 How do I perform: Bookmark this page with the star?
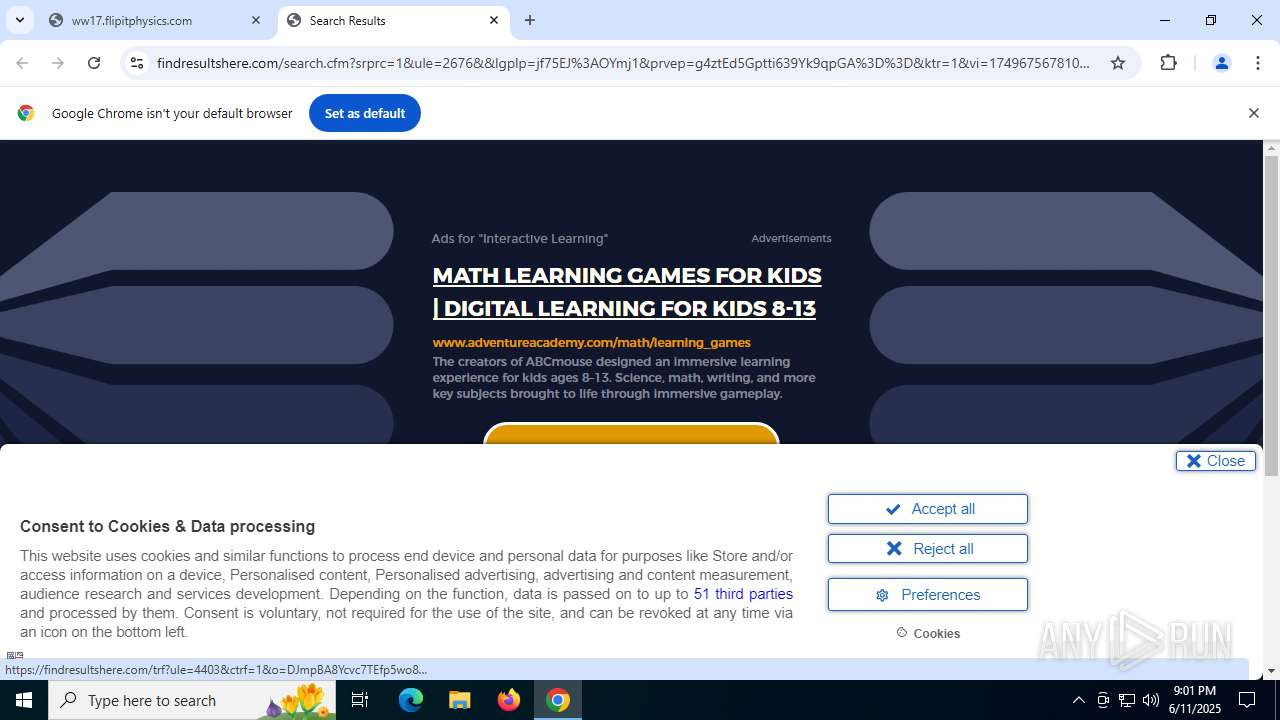tap(1118, 63)
